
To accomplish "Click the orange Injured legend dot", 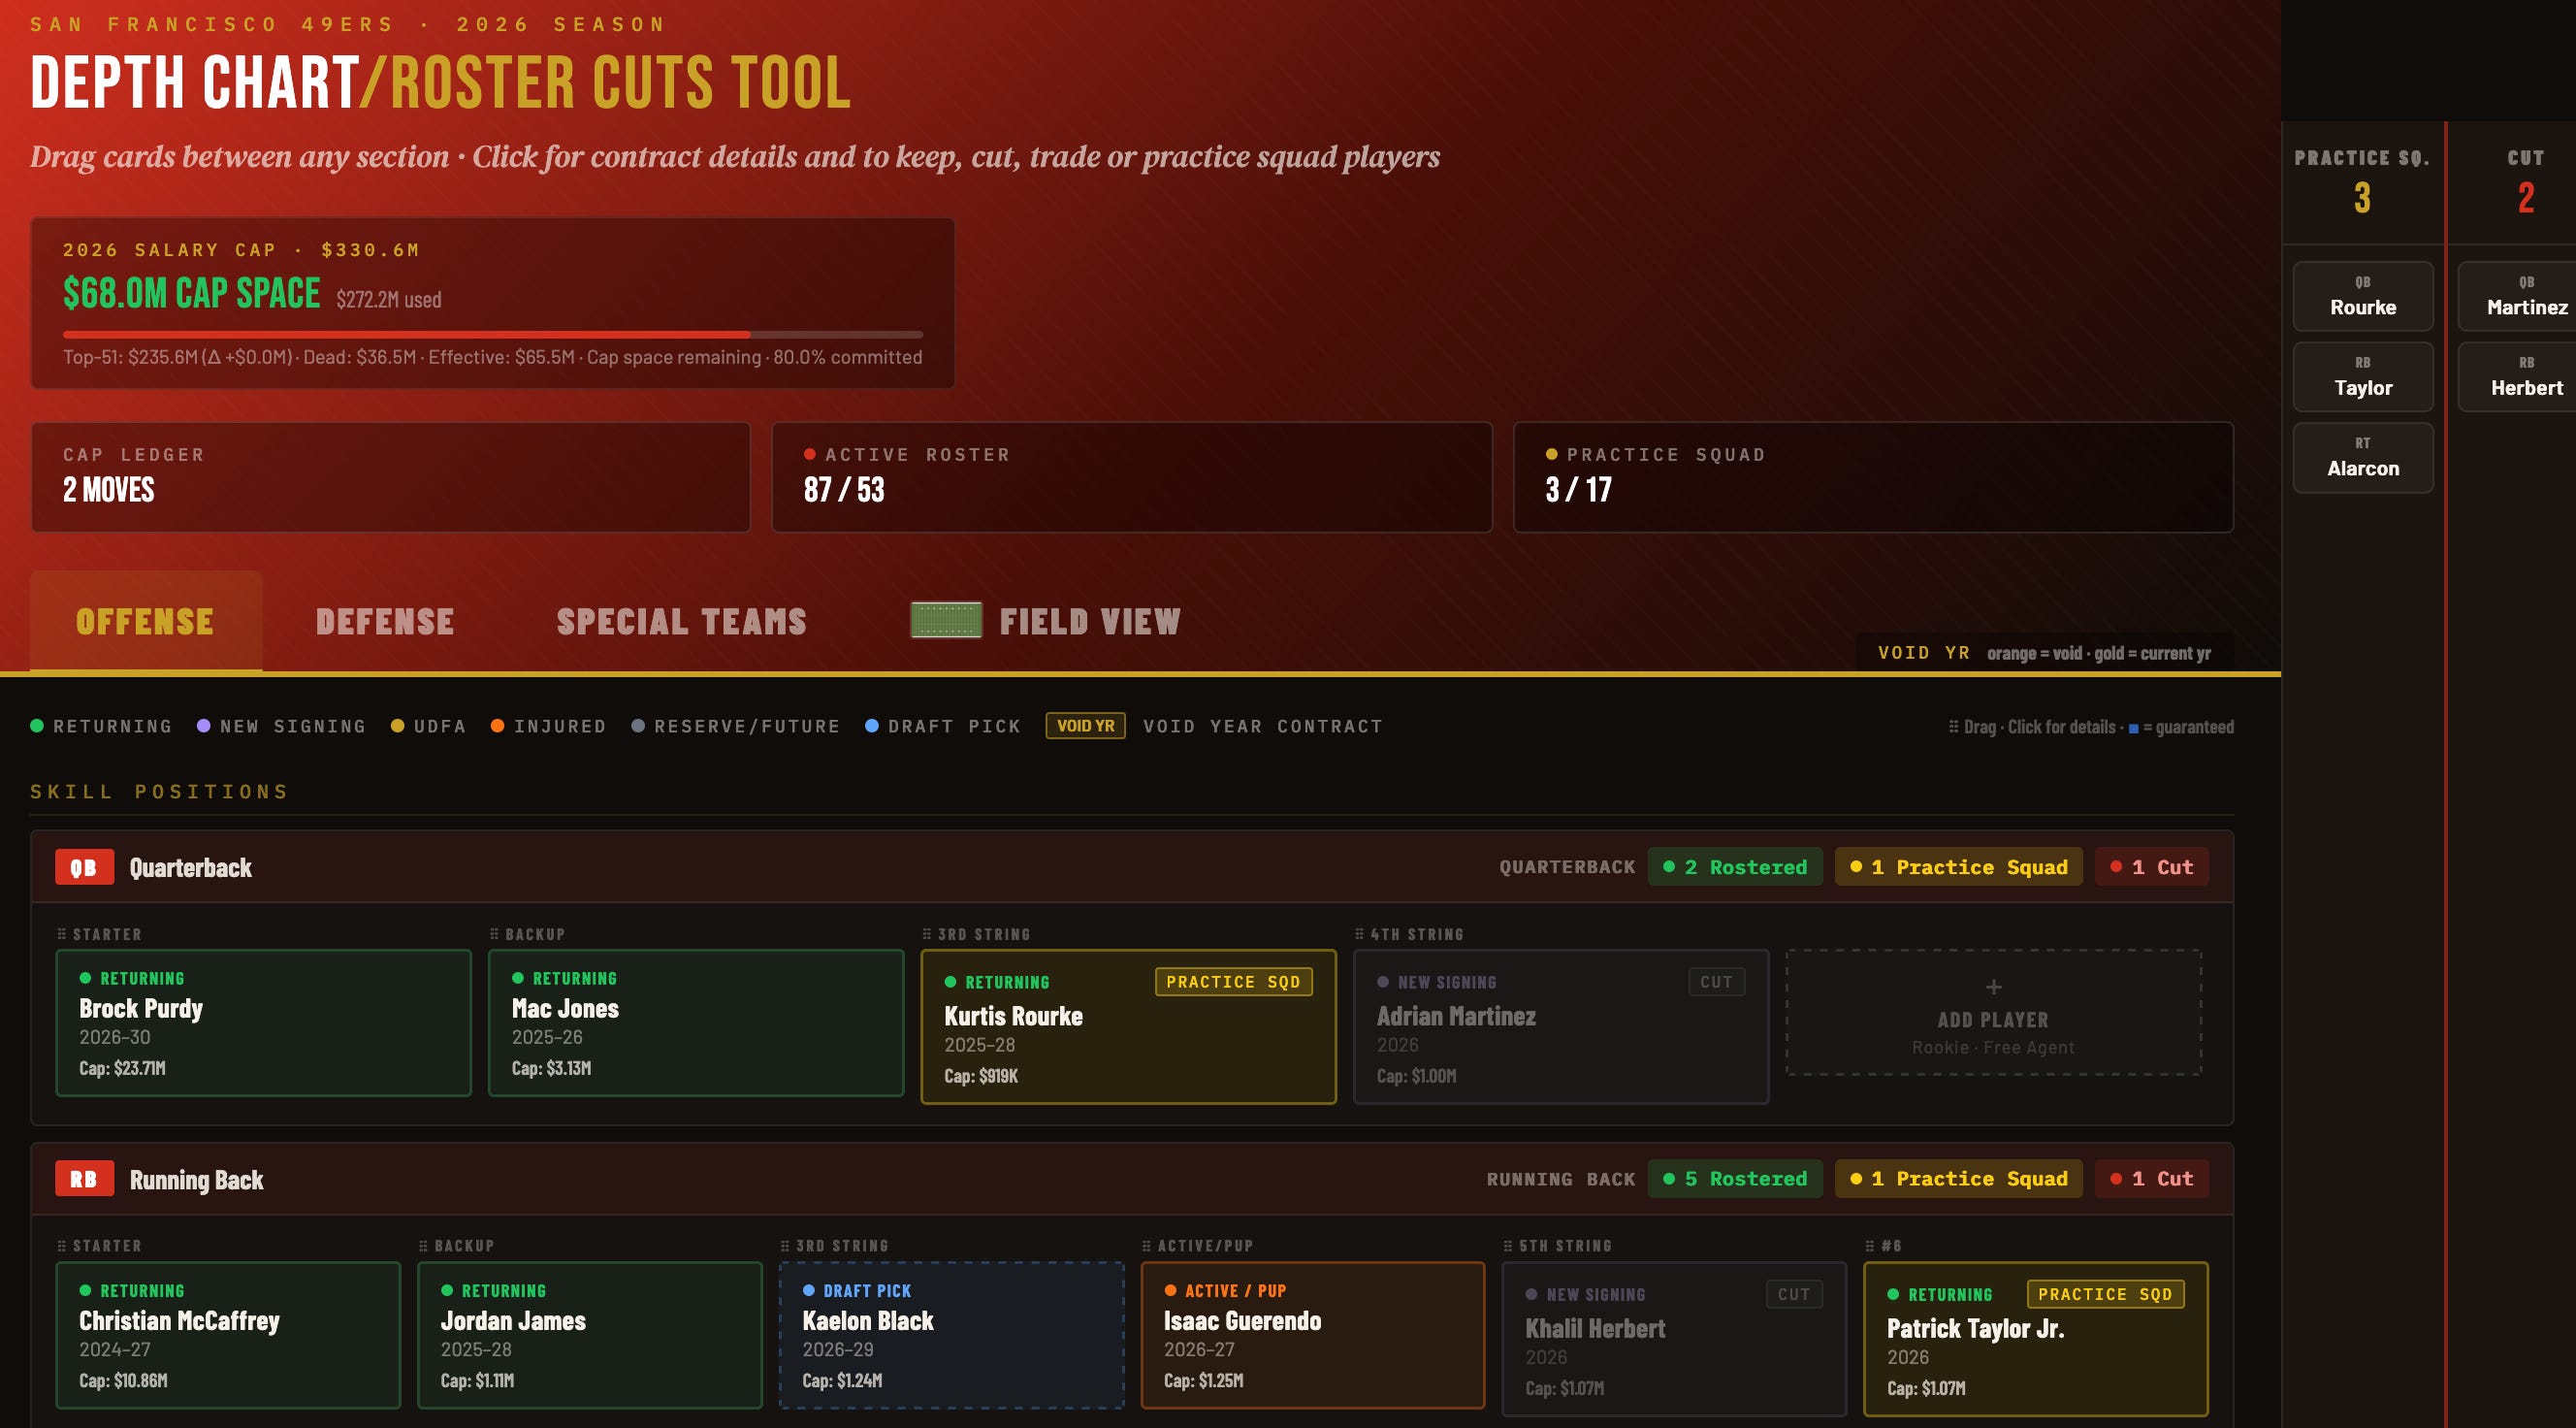I will (x=498, y=726).
